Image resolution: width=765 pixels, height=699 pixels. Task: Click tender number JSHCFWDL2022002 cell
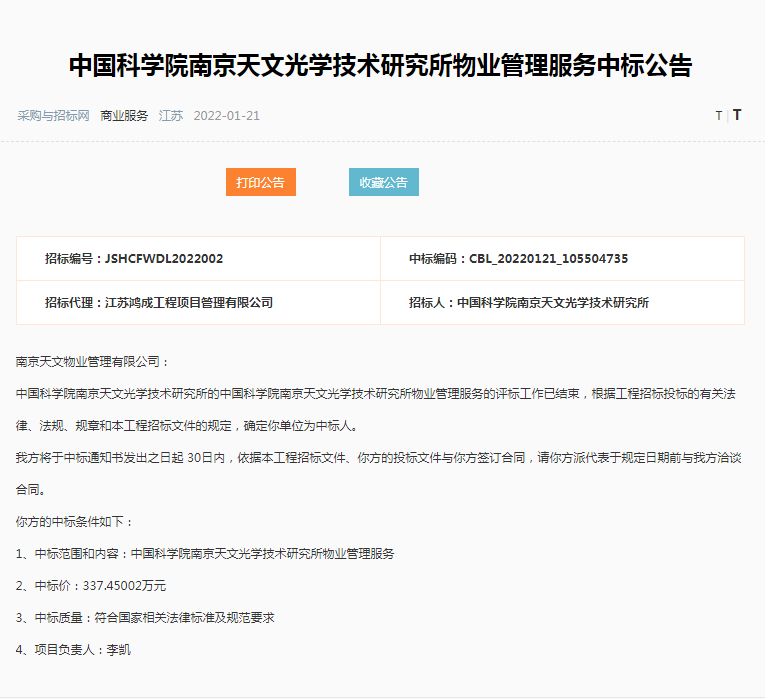tap(198, 259)
